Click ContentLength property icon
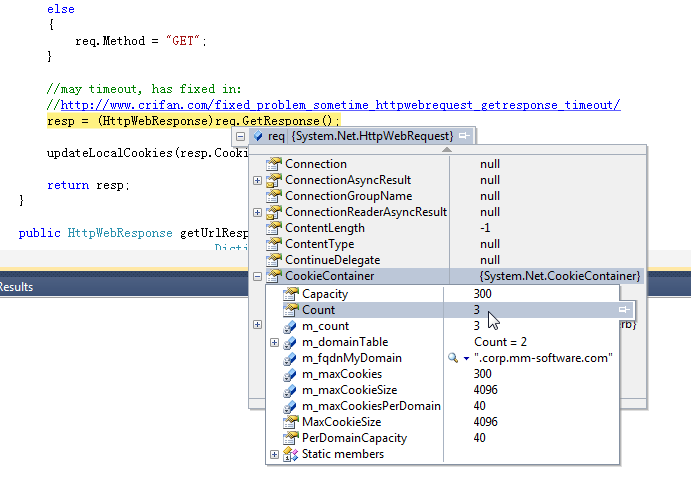 click(x=273, y=228)
